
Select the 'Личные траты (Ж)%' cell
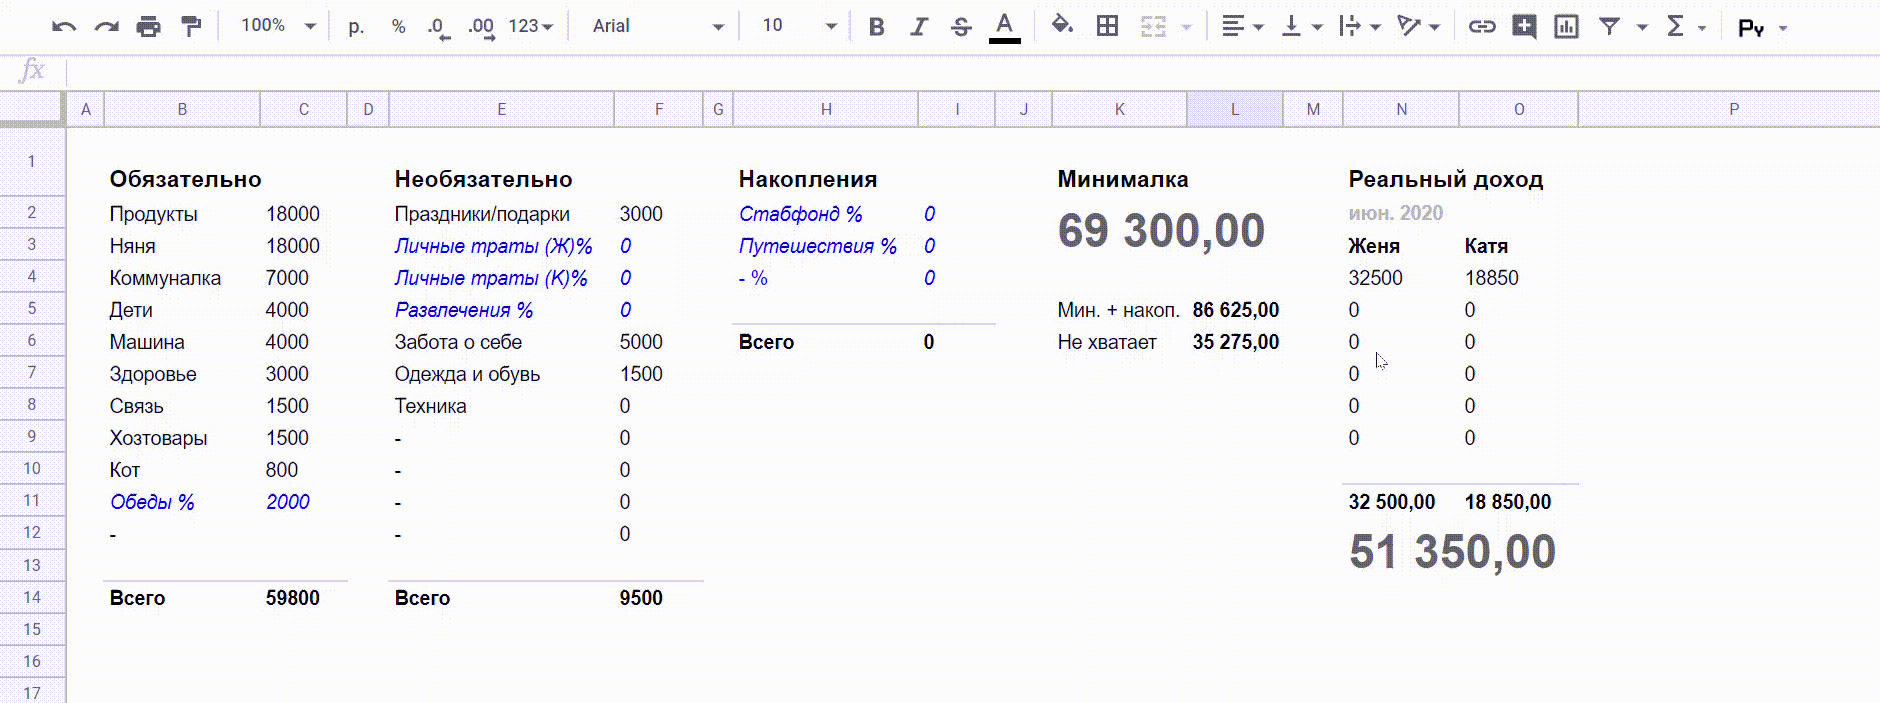[493, 246]
